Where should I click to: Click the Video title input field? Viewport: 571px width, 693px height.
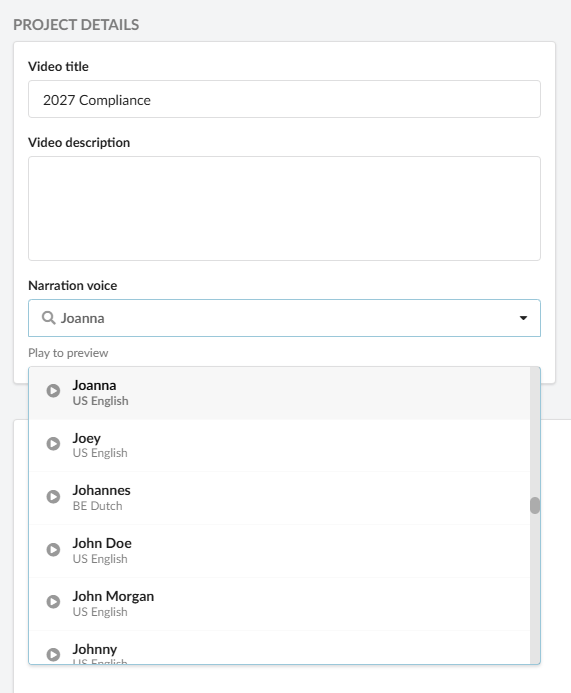[284, 99]
